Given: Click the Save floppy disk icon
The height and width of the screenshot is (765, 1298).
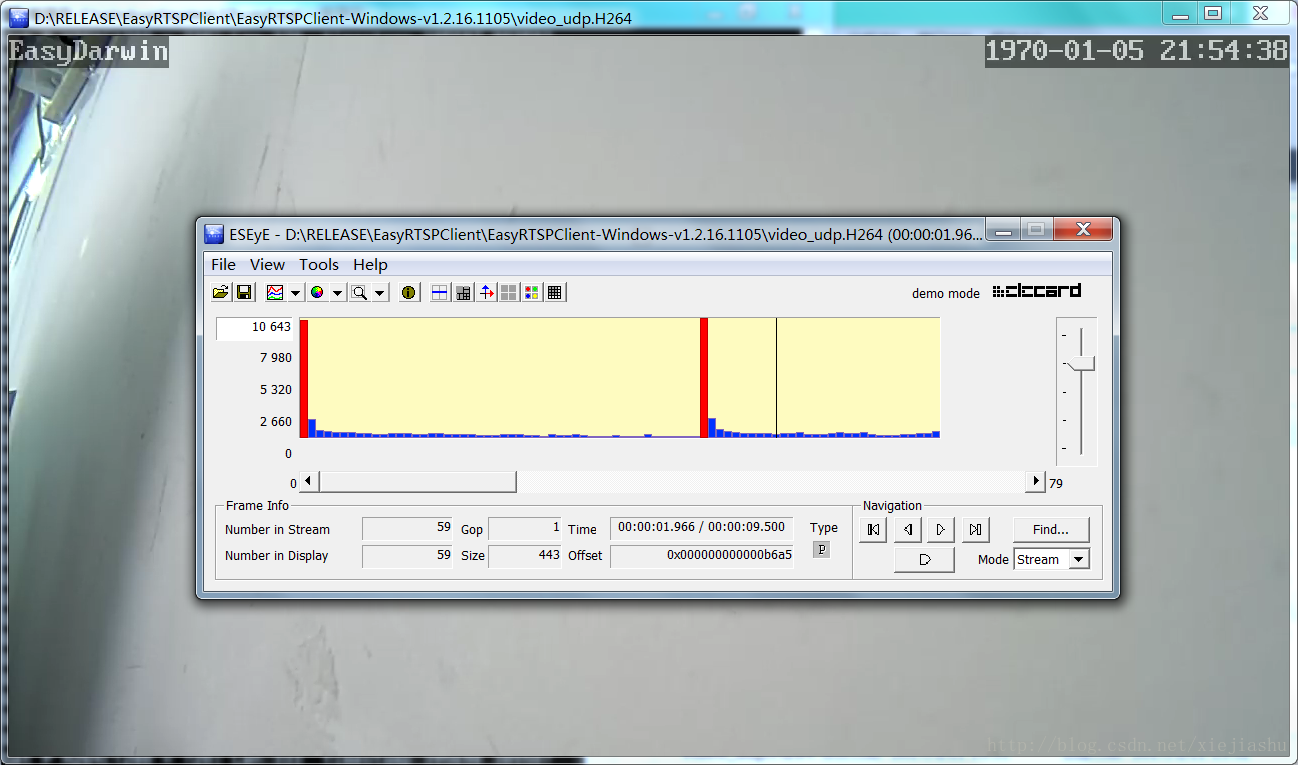Looking at the screenshot, I should point(243,292).
